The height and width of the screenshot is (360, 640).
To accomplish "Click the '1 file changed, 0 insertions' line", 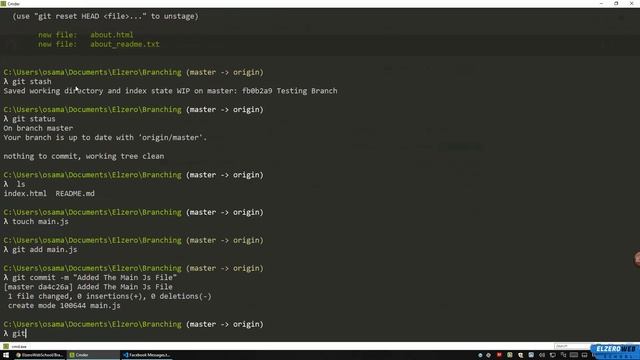I will (x=109, y=296).
